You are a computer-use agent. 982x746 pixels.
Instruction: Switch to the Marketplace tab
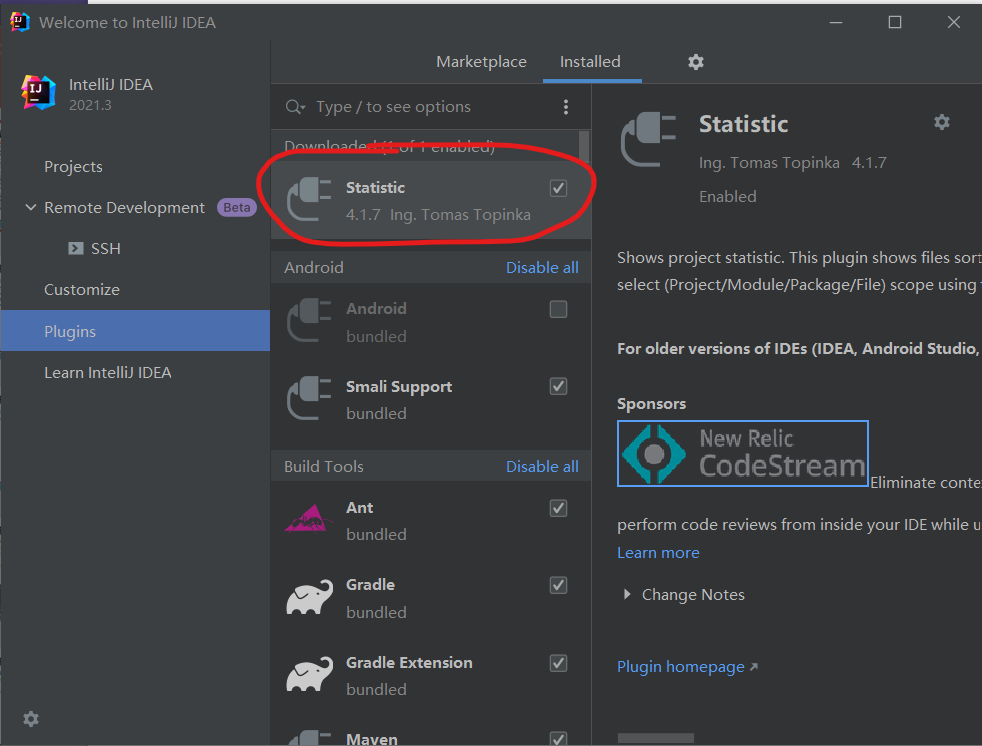[x=481, y=61]
